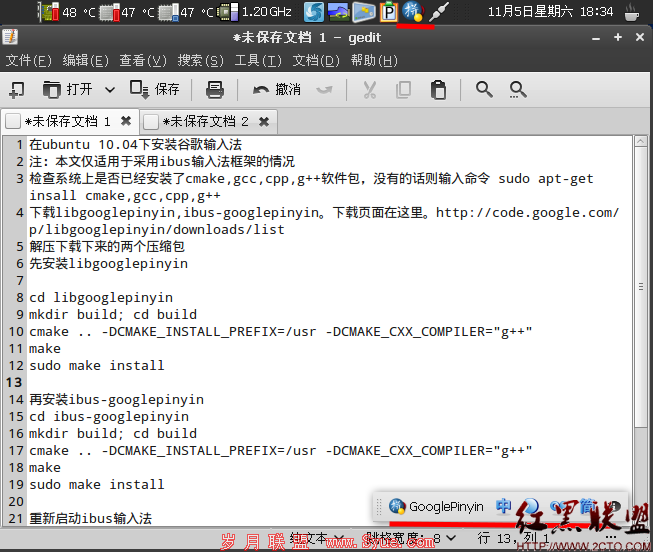
Task: Click line 6 先安装libgooglepinyin
Action: point(108,263)
